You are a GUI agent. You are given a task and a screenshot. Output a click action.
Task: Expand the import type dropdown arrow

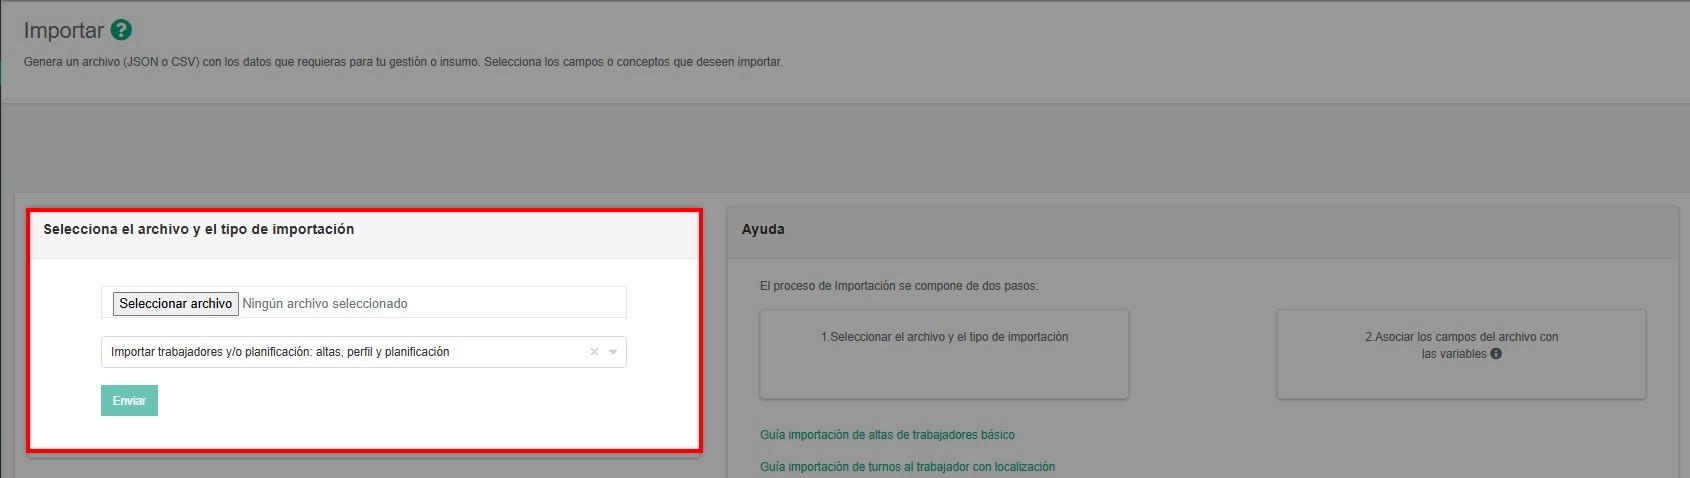coord(613,352)
